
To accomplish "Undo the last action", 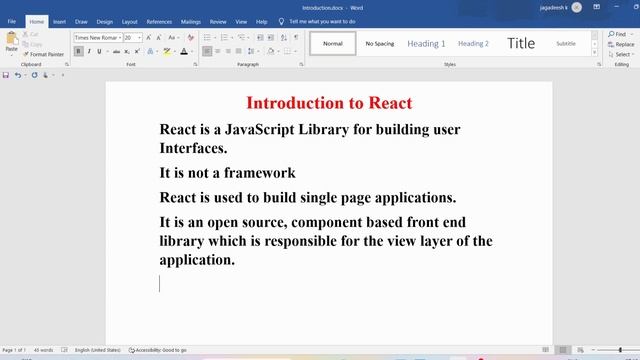I will tap(18, 75).
